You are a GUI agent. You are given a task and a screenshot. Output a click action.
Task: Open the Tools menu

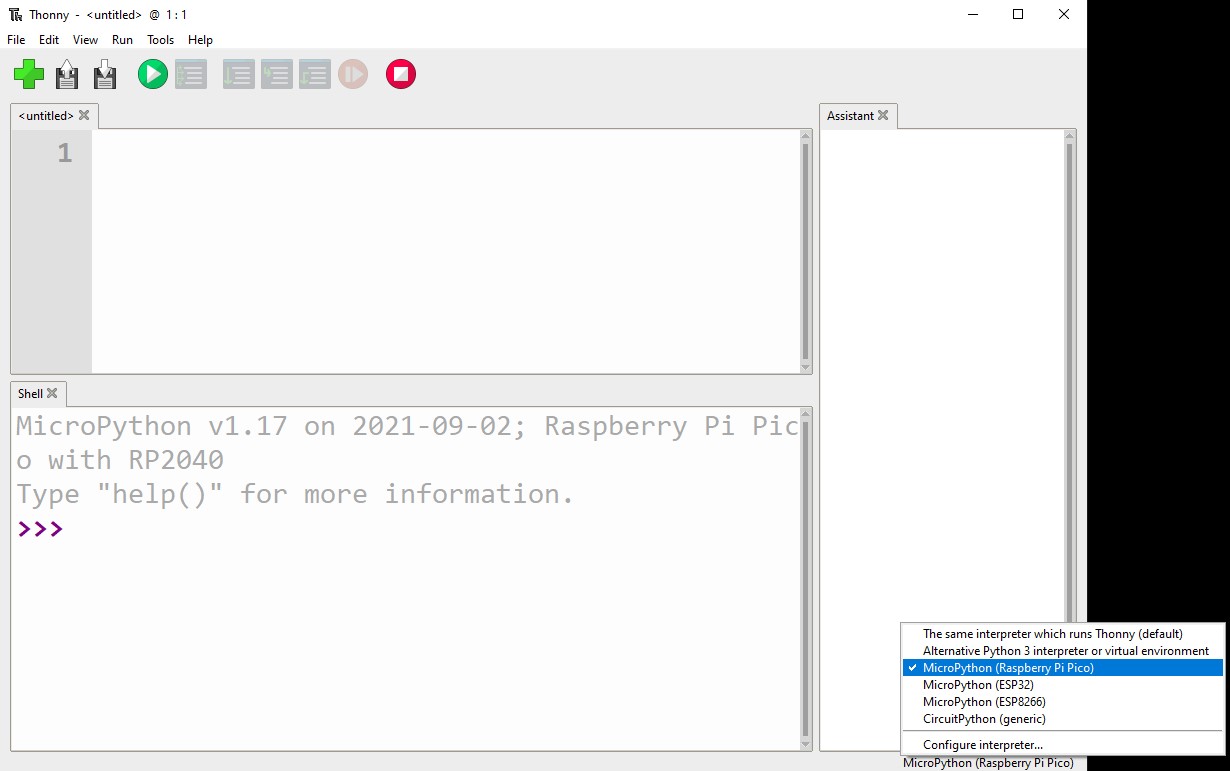[x=160, y=40]
